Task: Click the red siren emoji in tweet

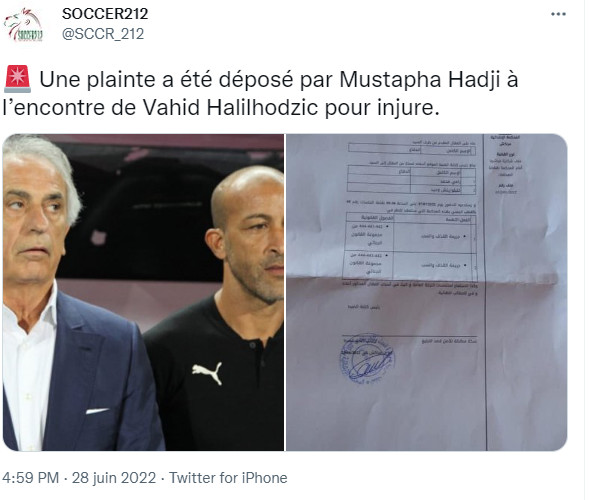Action: coord(17,79)
